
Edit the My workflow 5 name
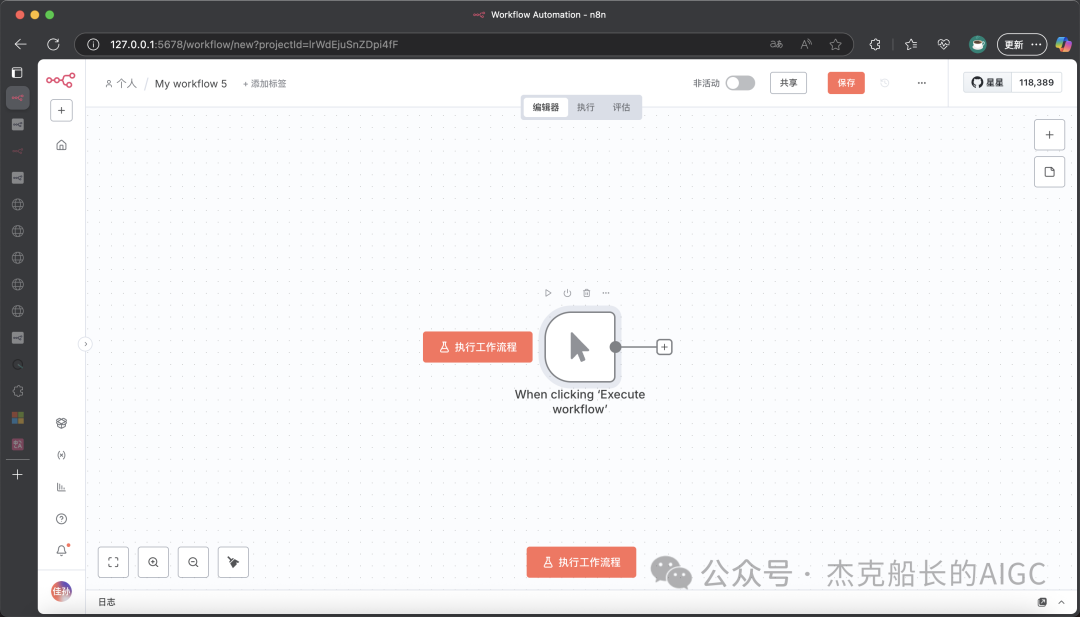[x=191, y=83]
